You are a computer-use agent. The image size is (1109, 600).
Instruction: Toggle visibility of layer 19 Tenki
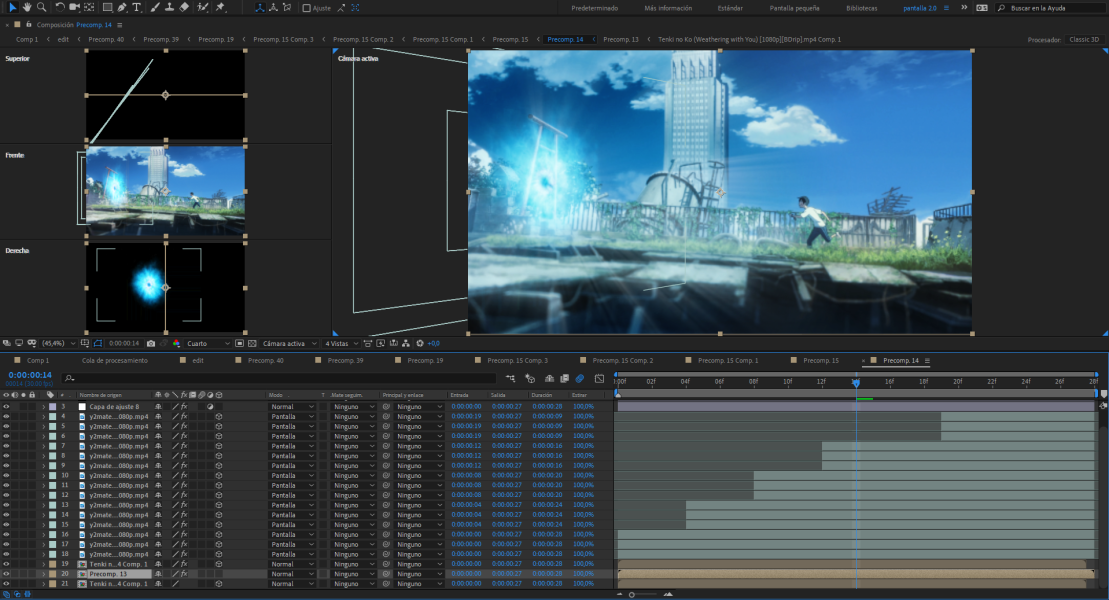coord(6,564)
